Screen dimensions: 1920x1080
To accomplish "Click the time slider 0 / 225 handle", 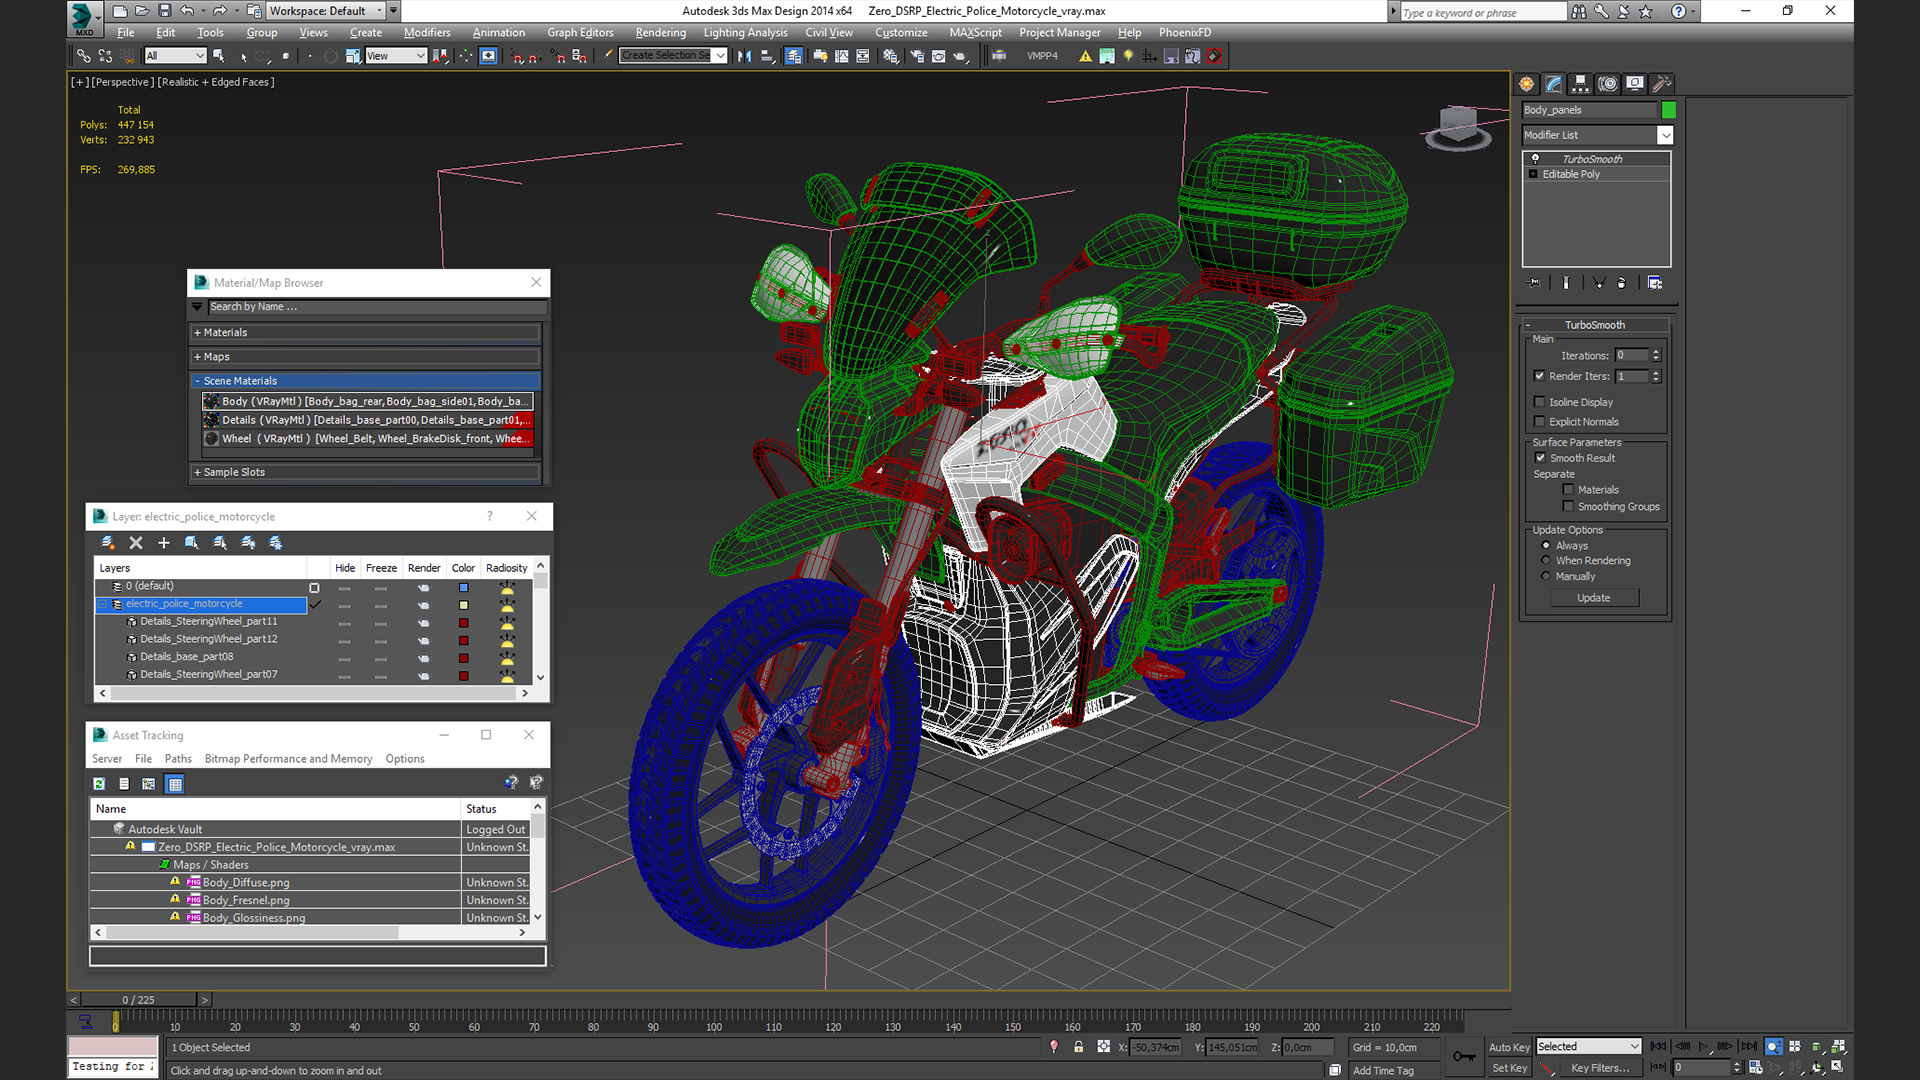I will pyautogui.click(x=139, y=1000).
